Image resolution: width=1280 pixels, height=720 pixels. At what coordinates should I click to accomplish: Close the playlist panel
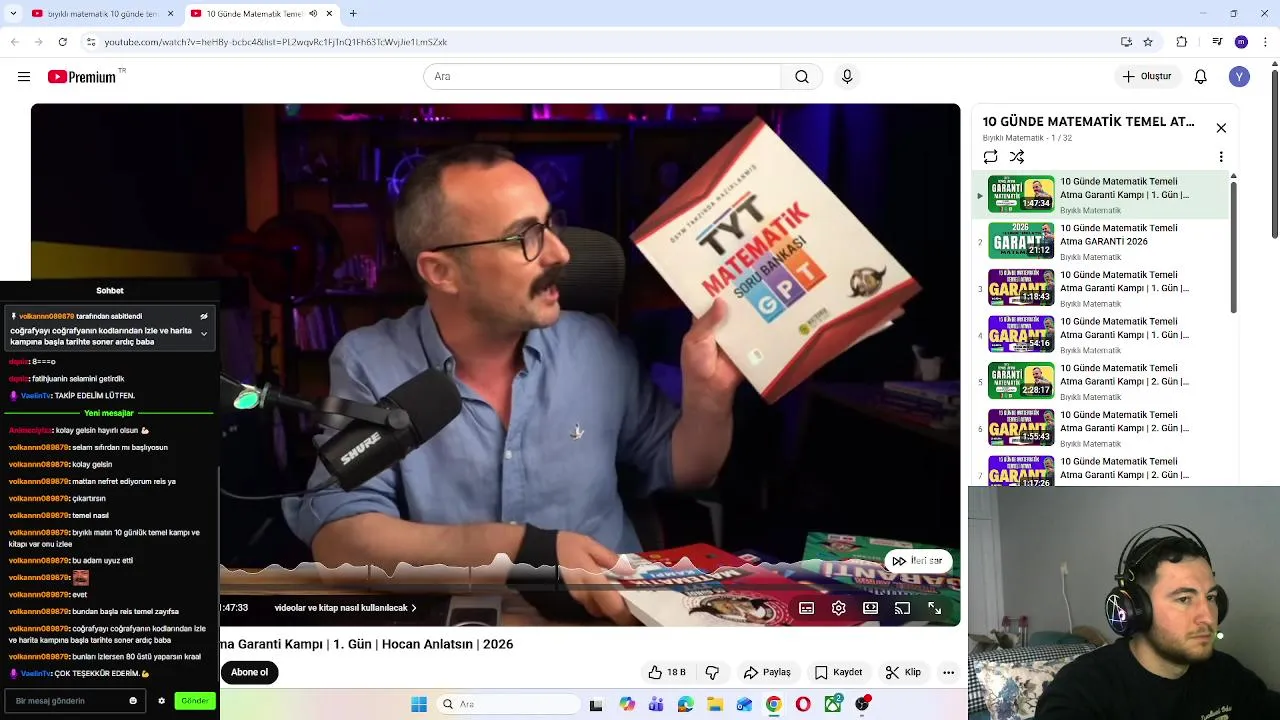tap(1221, 128)
